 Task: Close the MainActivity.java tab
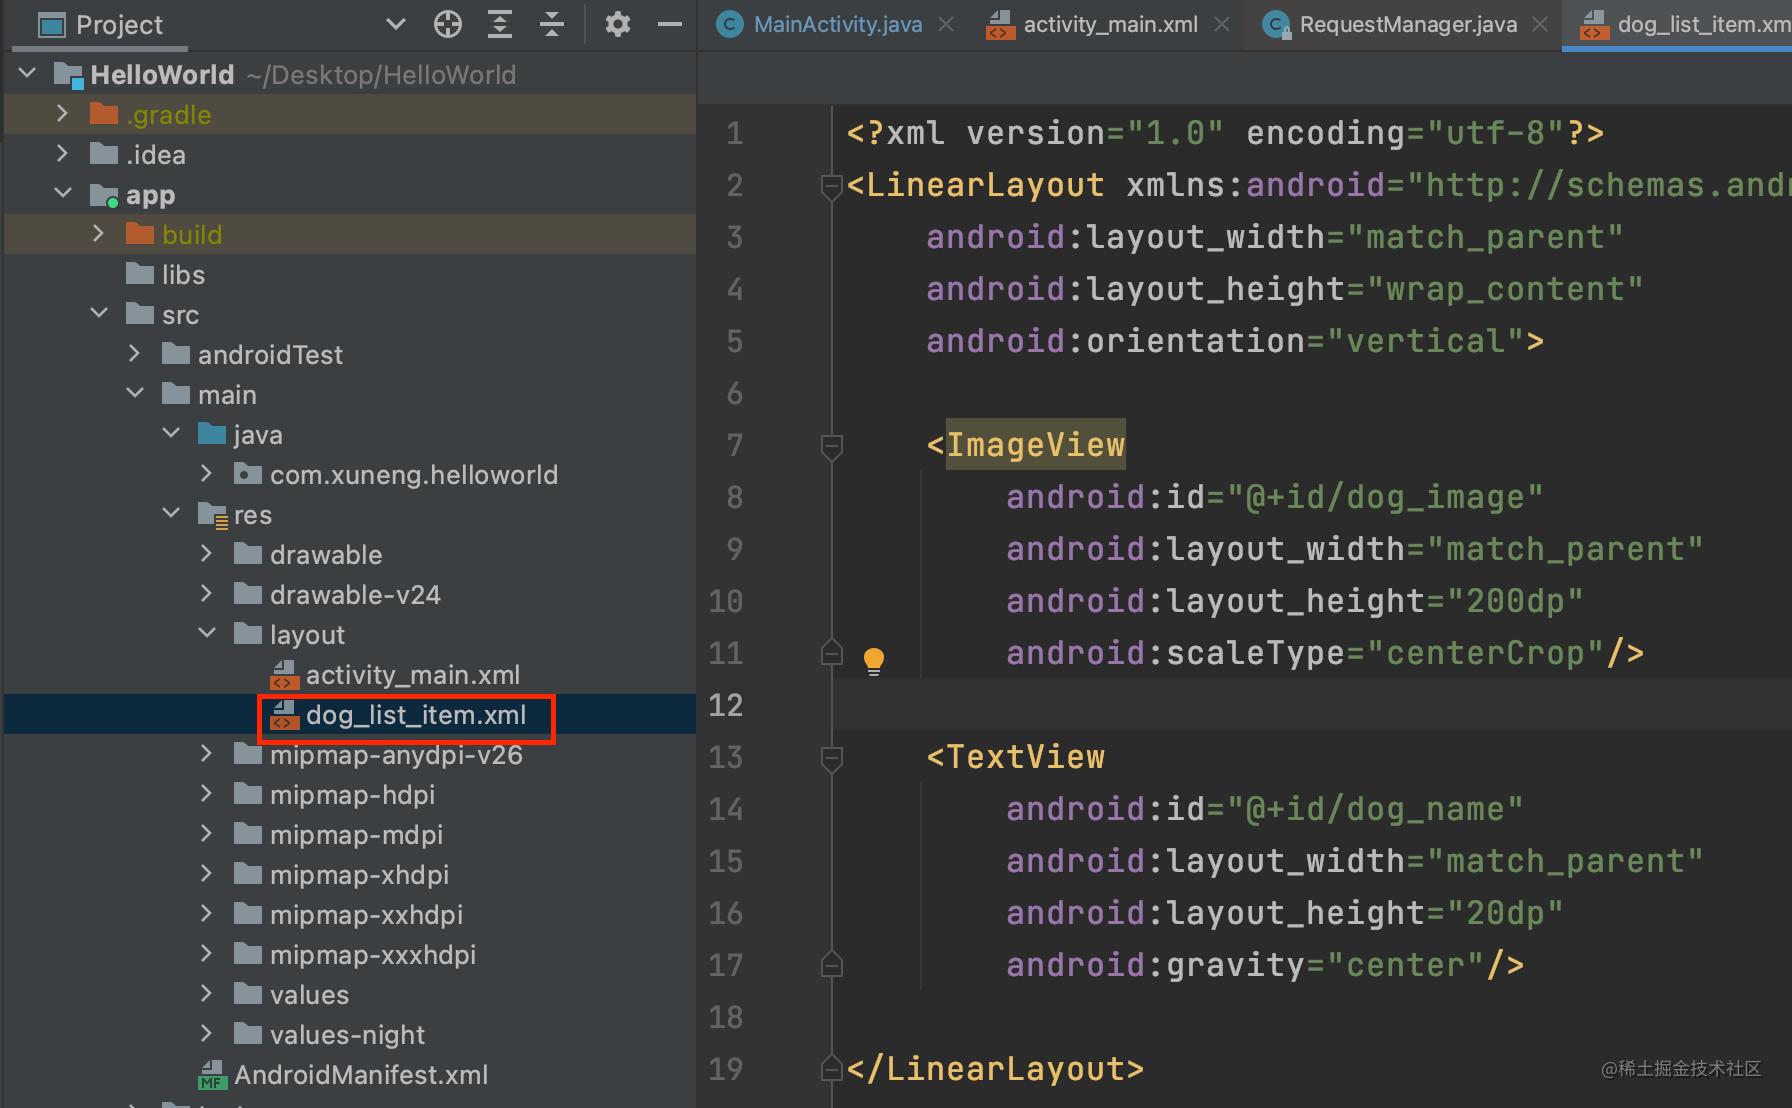coord(946,25)
